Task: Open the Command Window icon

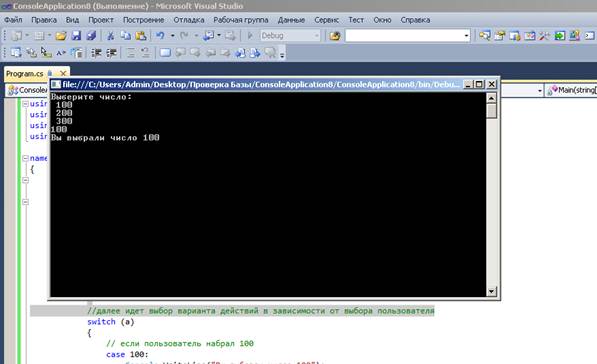Action: tap(589, 36)
